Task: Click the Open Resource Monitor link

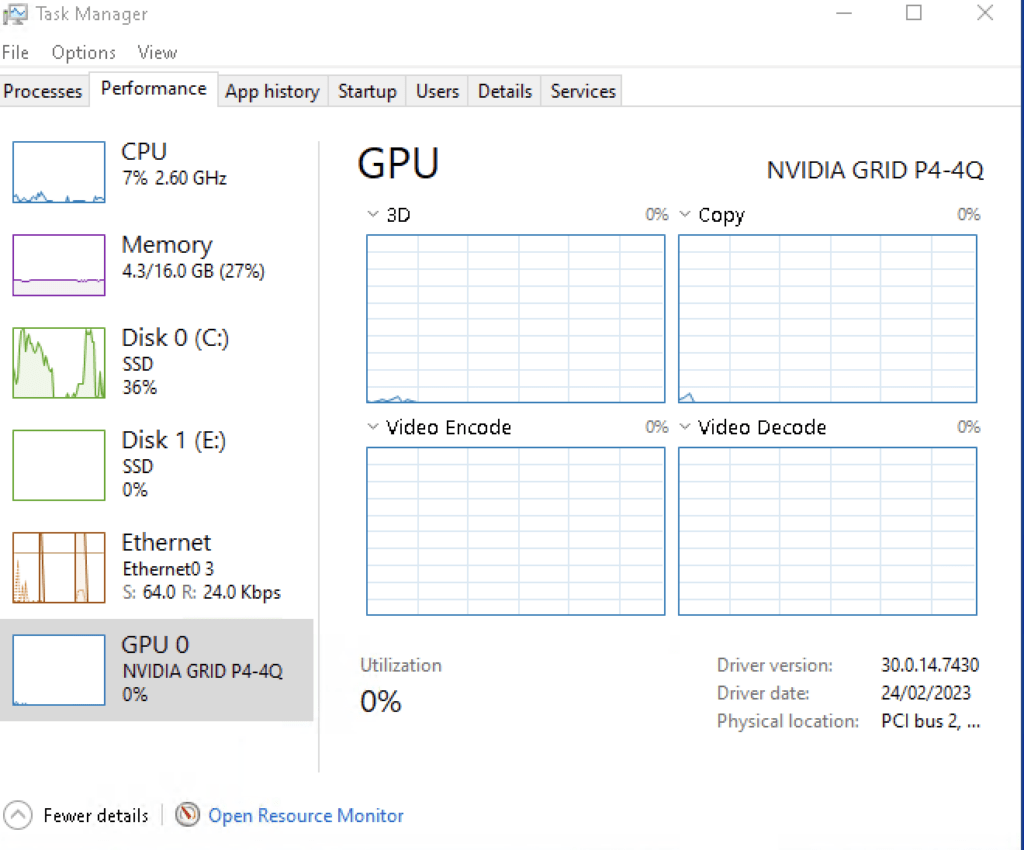Action: [306, 816]
